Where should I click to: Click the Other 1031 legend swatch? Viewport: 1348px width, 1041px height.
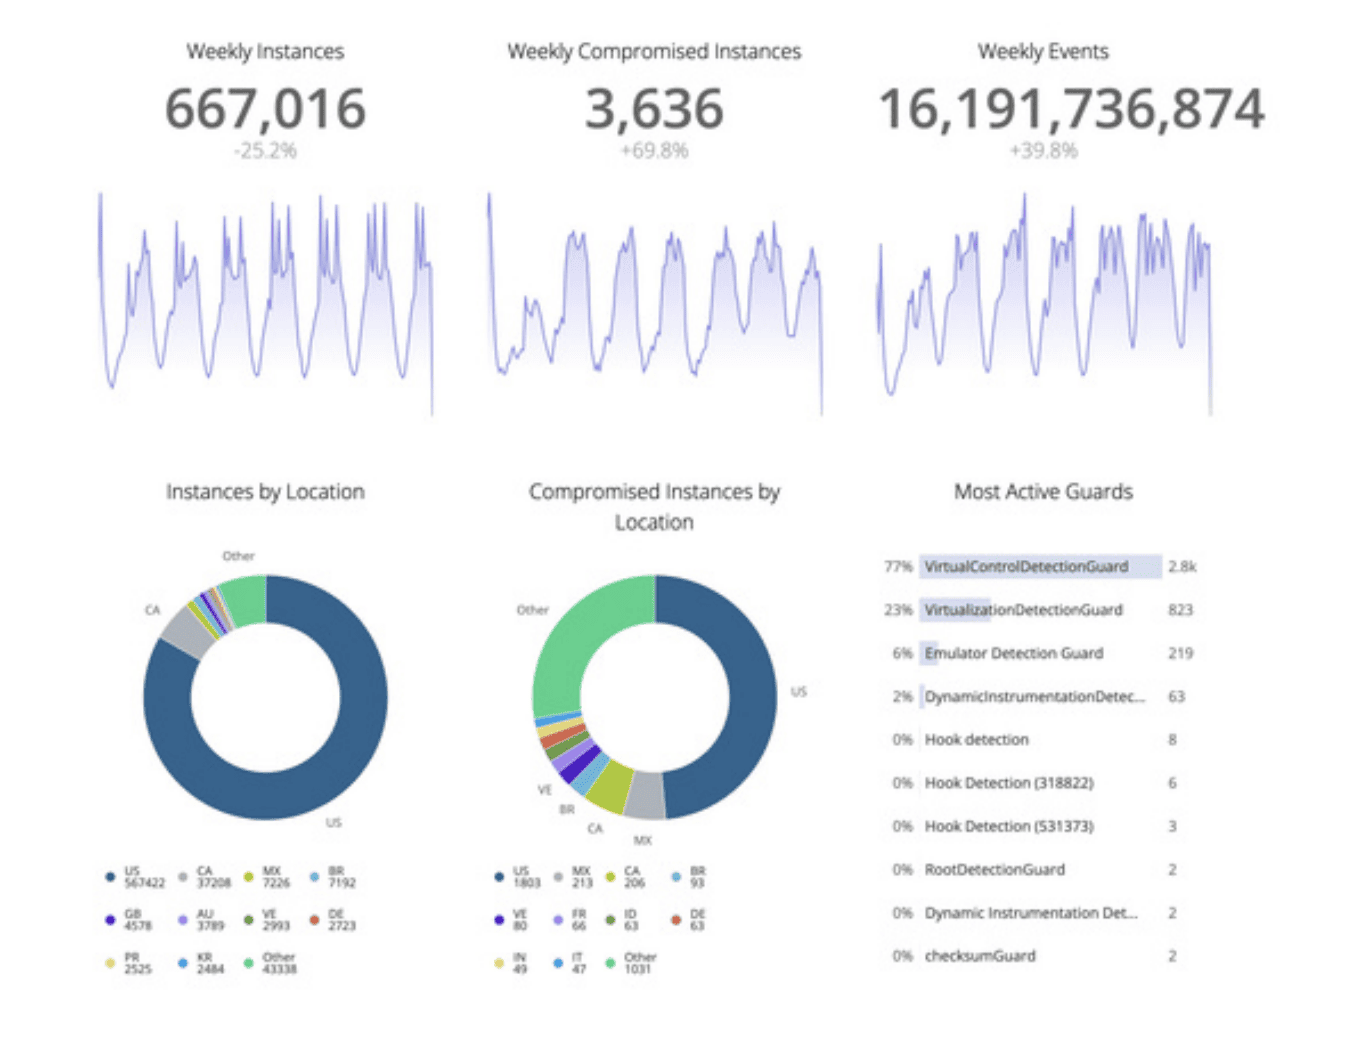coord(611,963)
